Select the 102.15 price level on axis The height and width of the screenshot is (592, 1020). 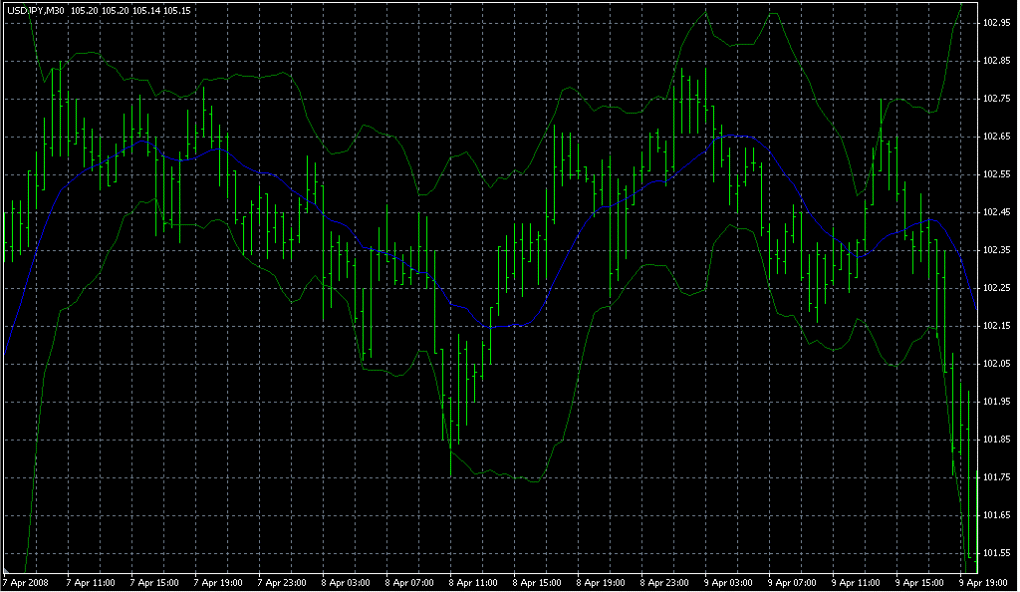click(x=997, y=326)
